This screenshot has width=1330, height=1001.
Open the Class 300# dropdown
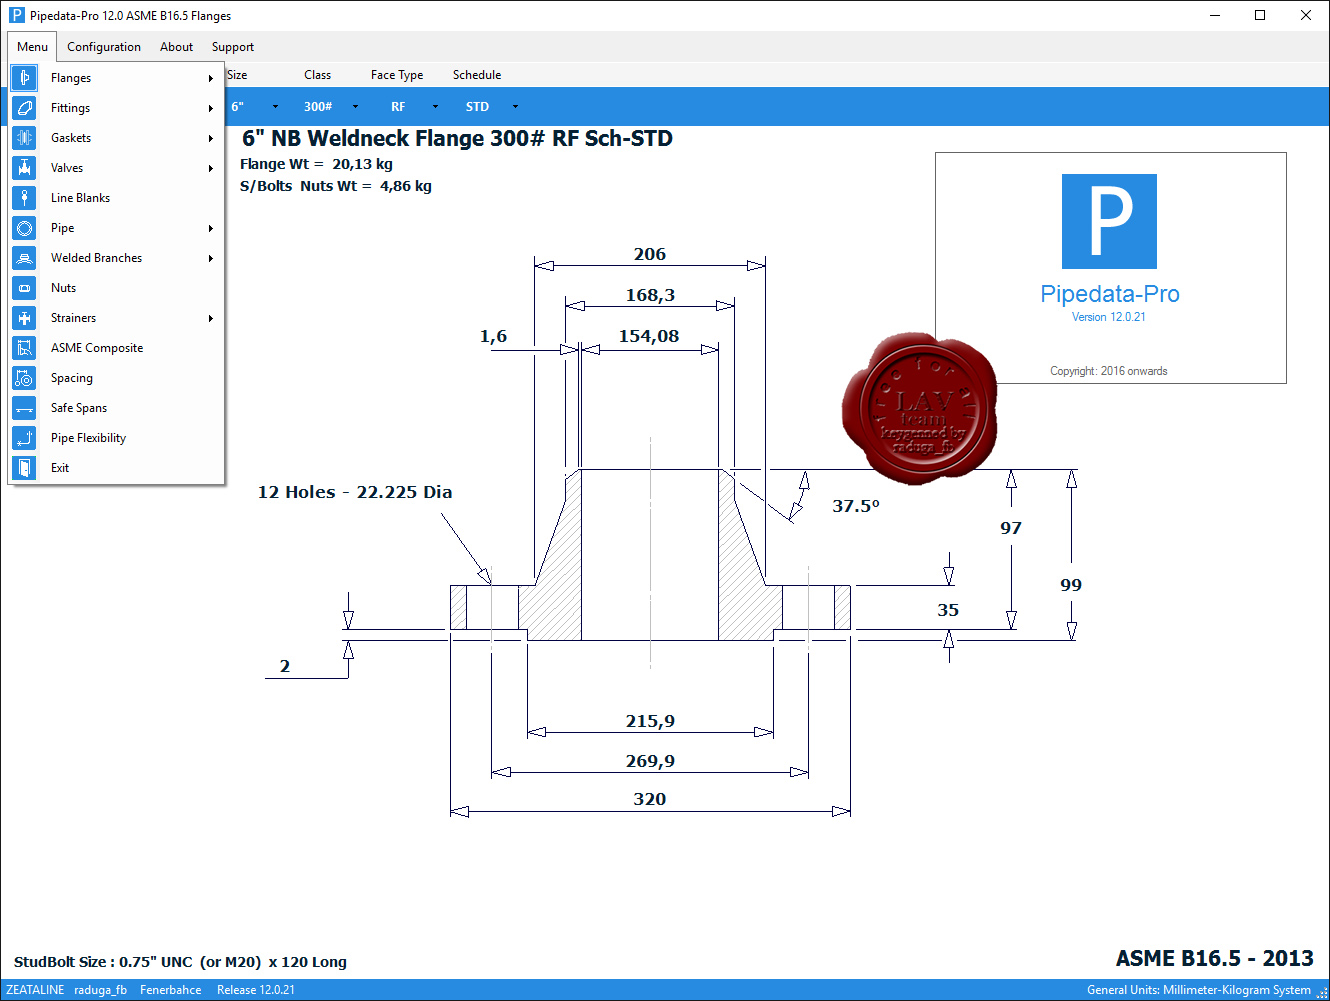click(356, 106)
